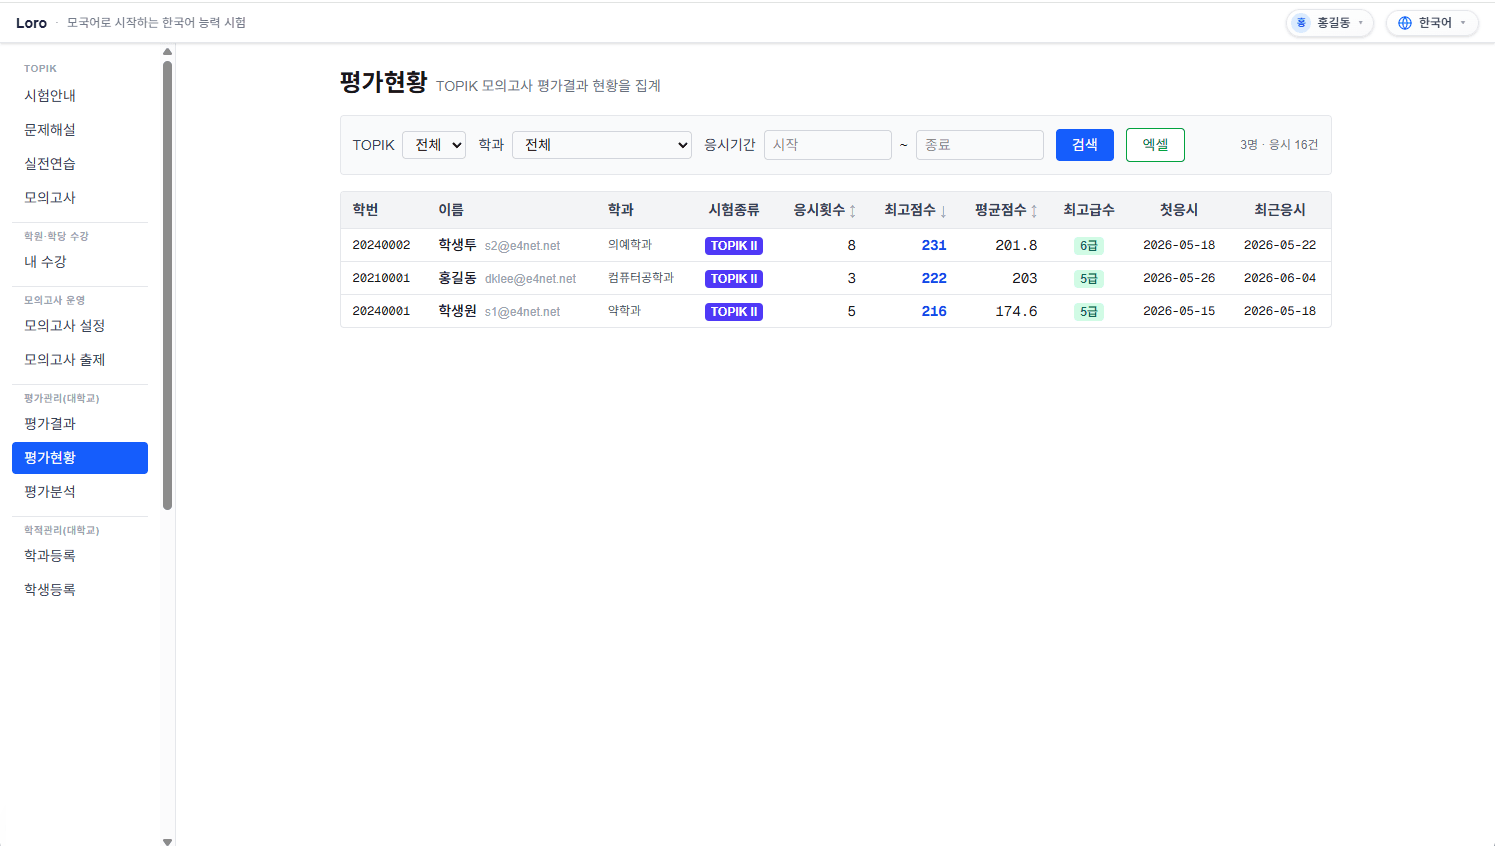This screenshot has width=1499, height=846.
Task: Click student number 20210001
Action: (x=381, y=278)
